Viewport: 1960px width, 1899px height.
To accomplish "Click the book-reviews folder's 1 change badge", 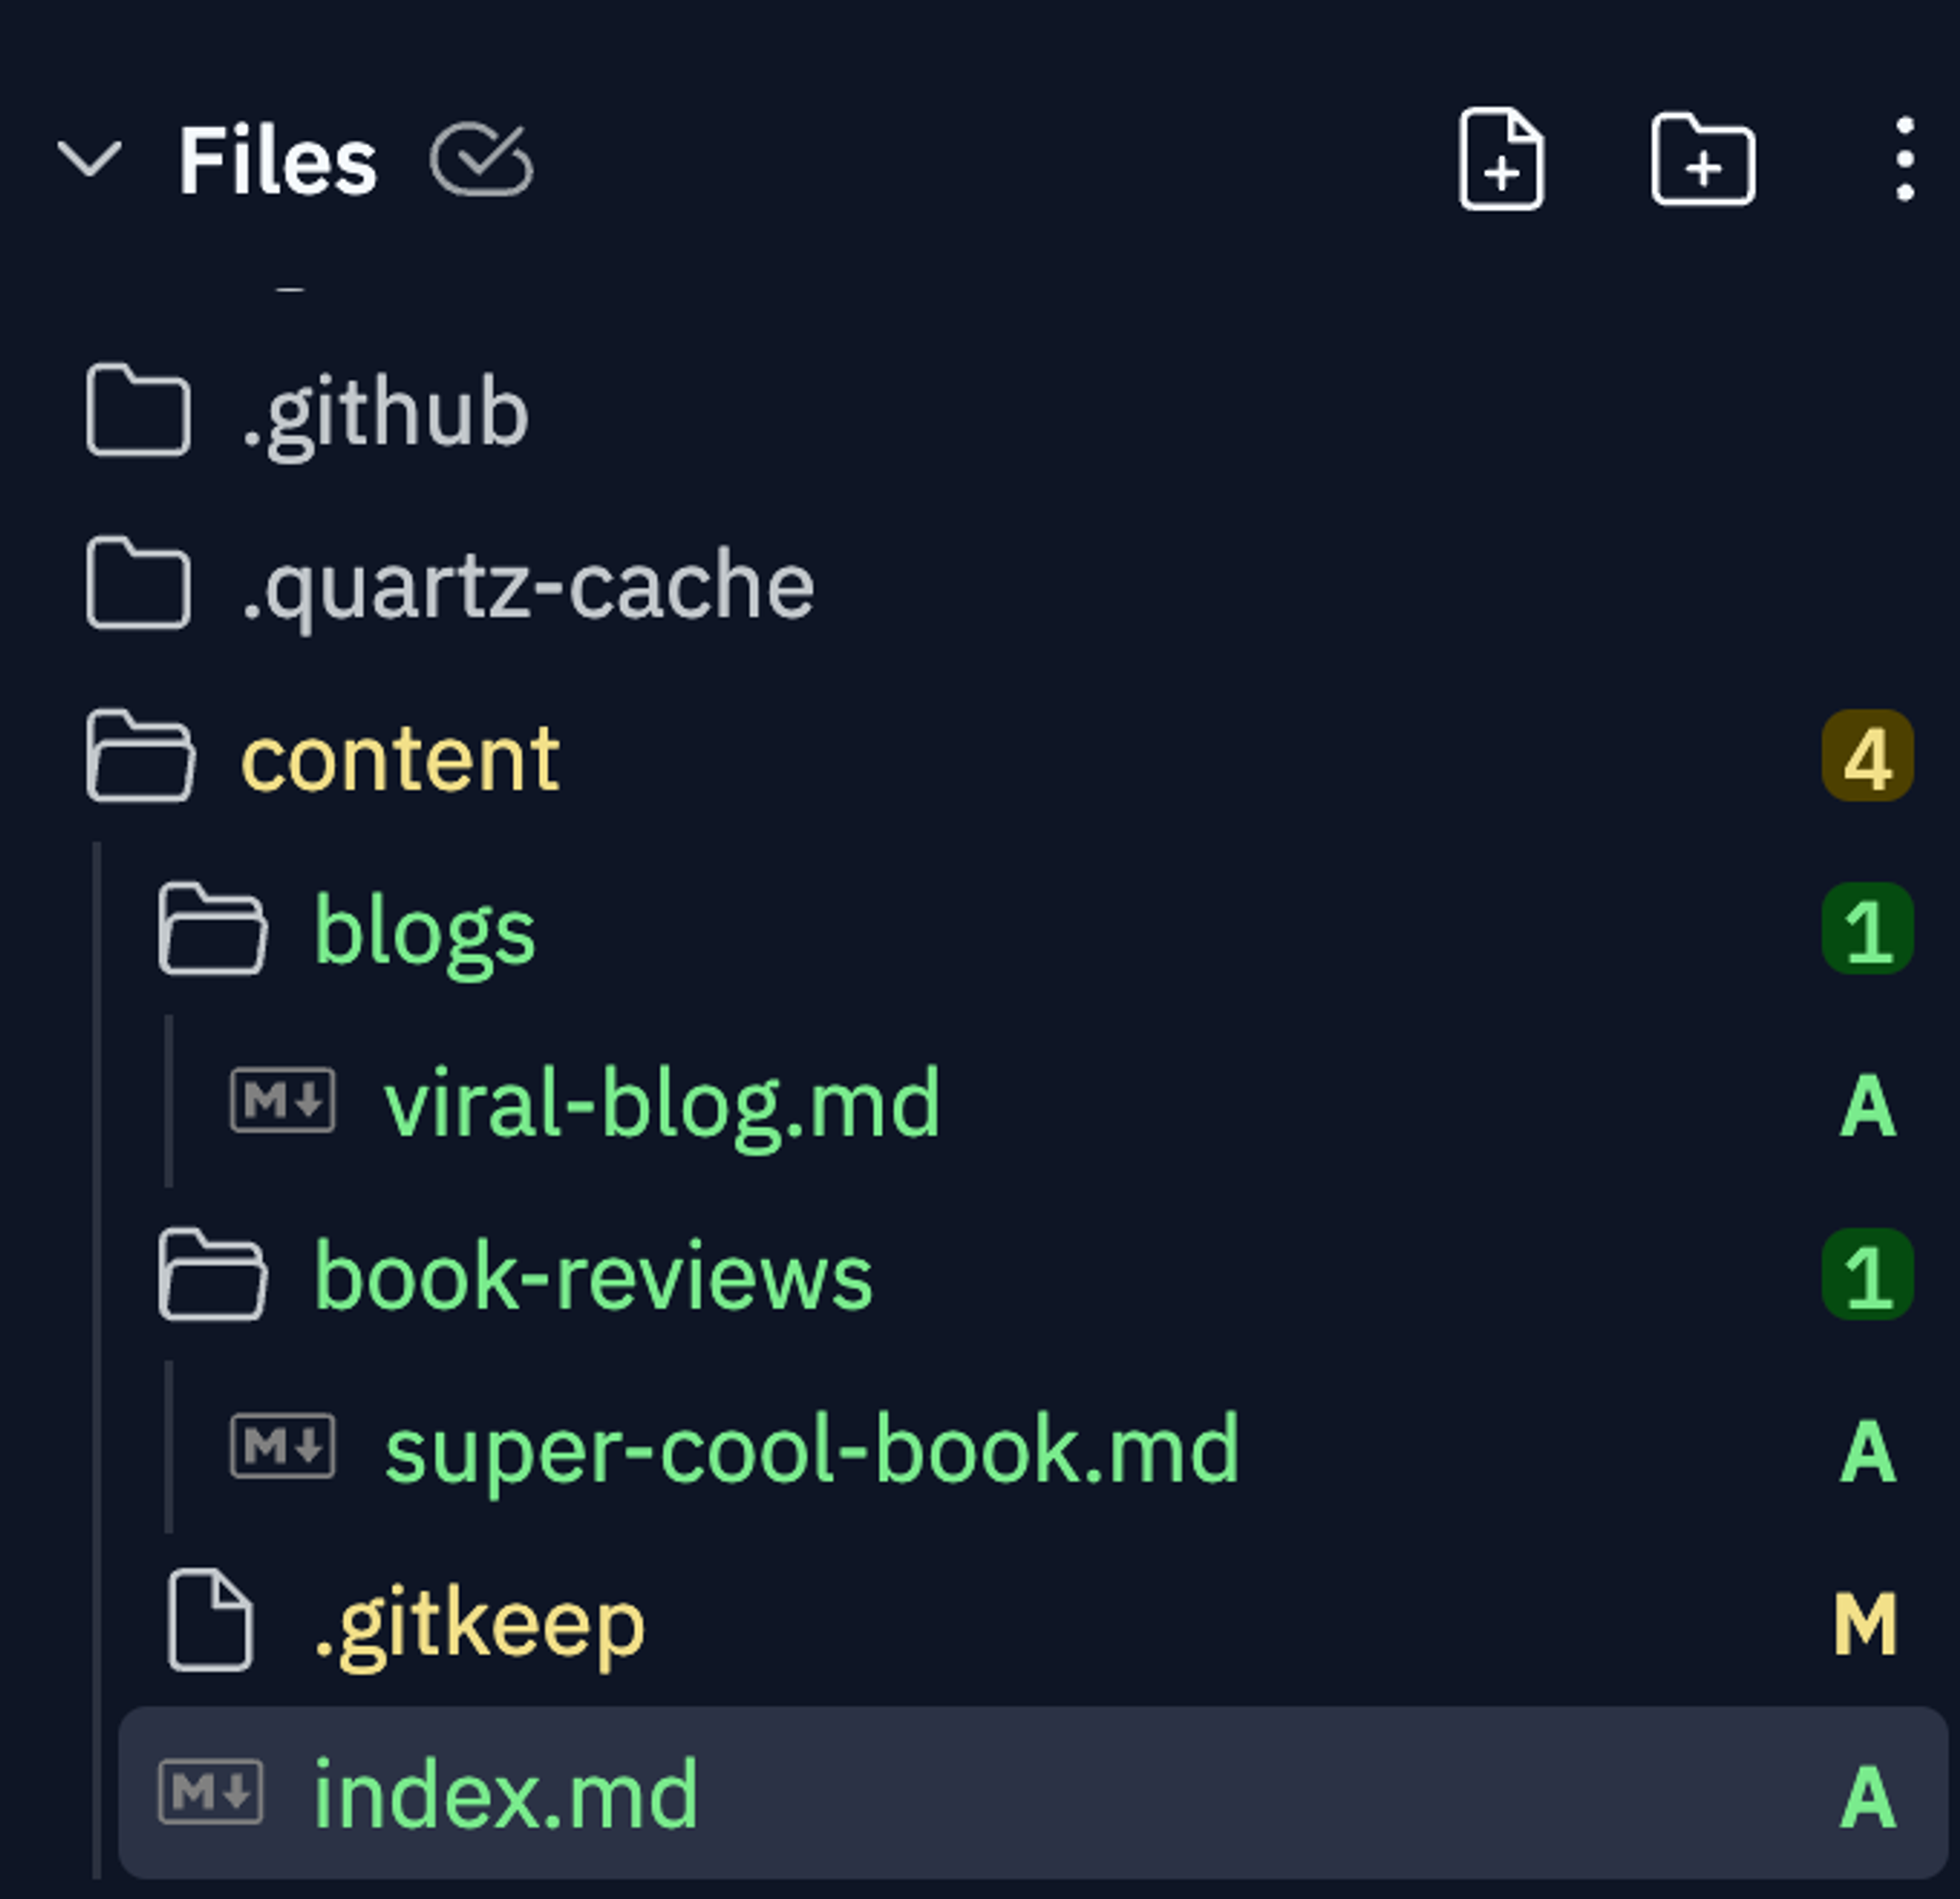I will coord(1867,1275).
